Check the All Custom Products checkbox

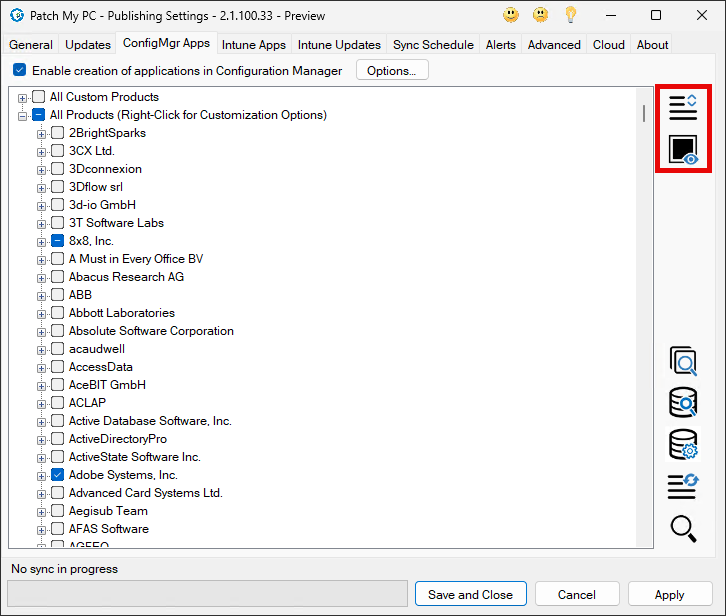point(38,97)
